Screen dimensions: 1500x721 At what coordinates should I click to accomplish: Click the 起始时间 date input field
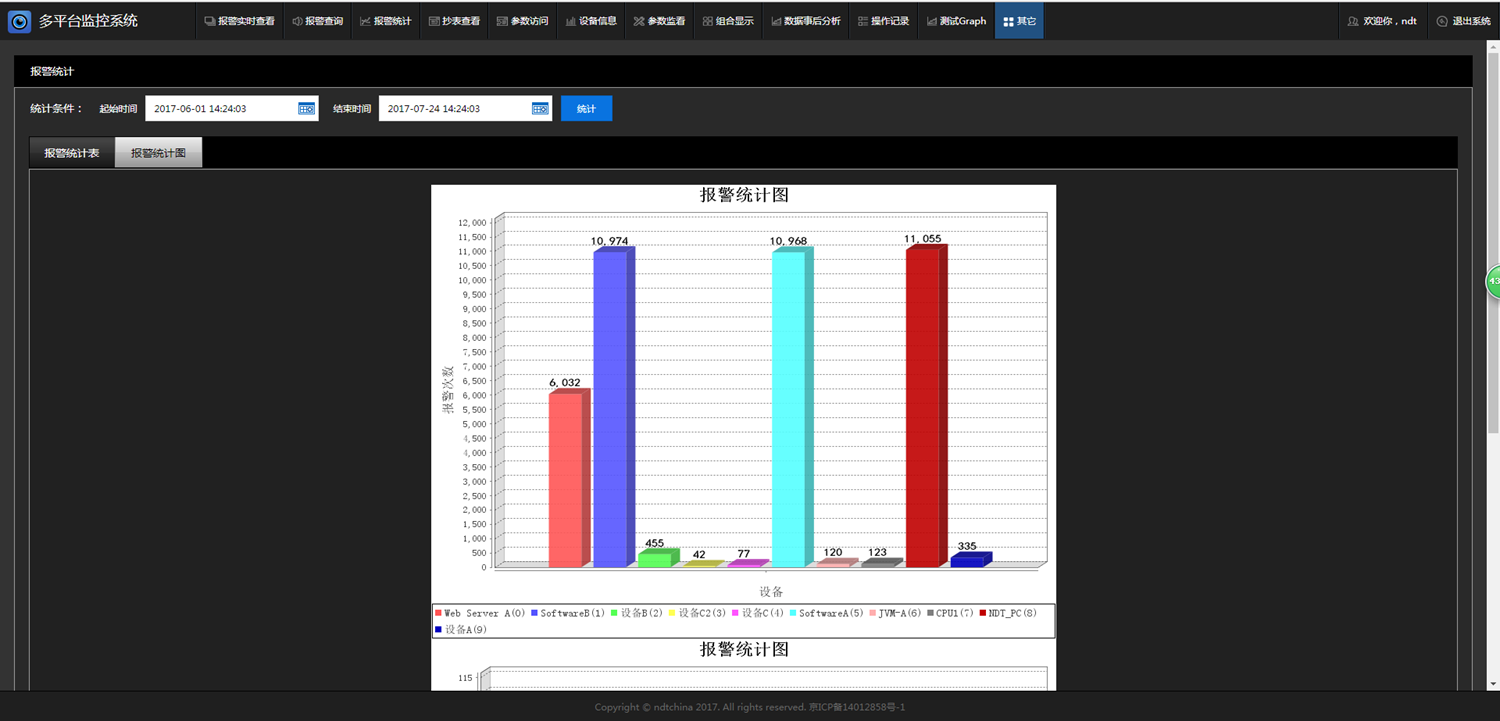point(220,109)
